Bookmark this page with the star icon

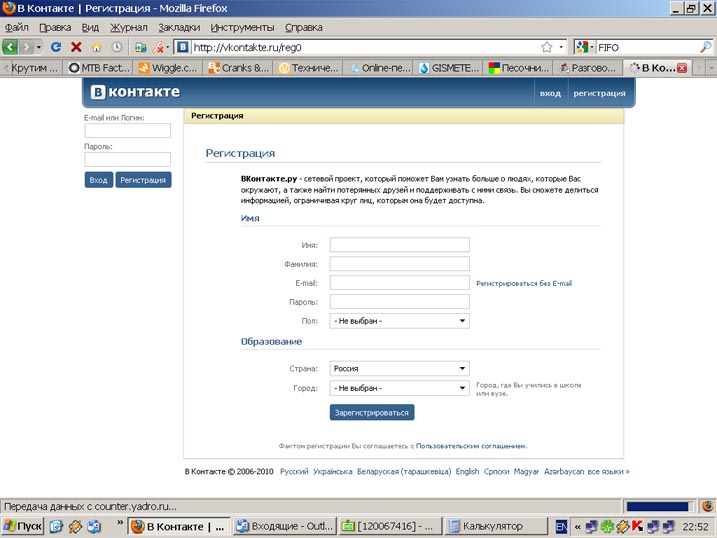tap(547, 47)
